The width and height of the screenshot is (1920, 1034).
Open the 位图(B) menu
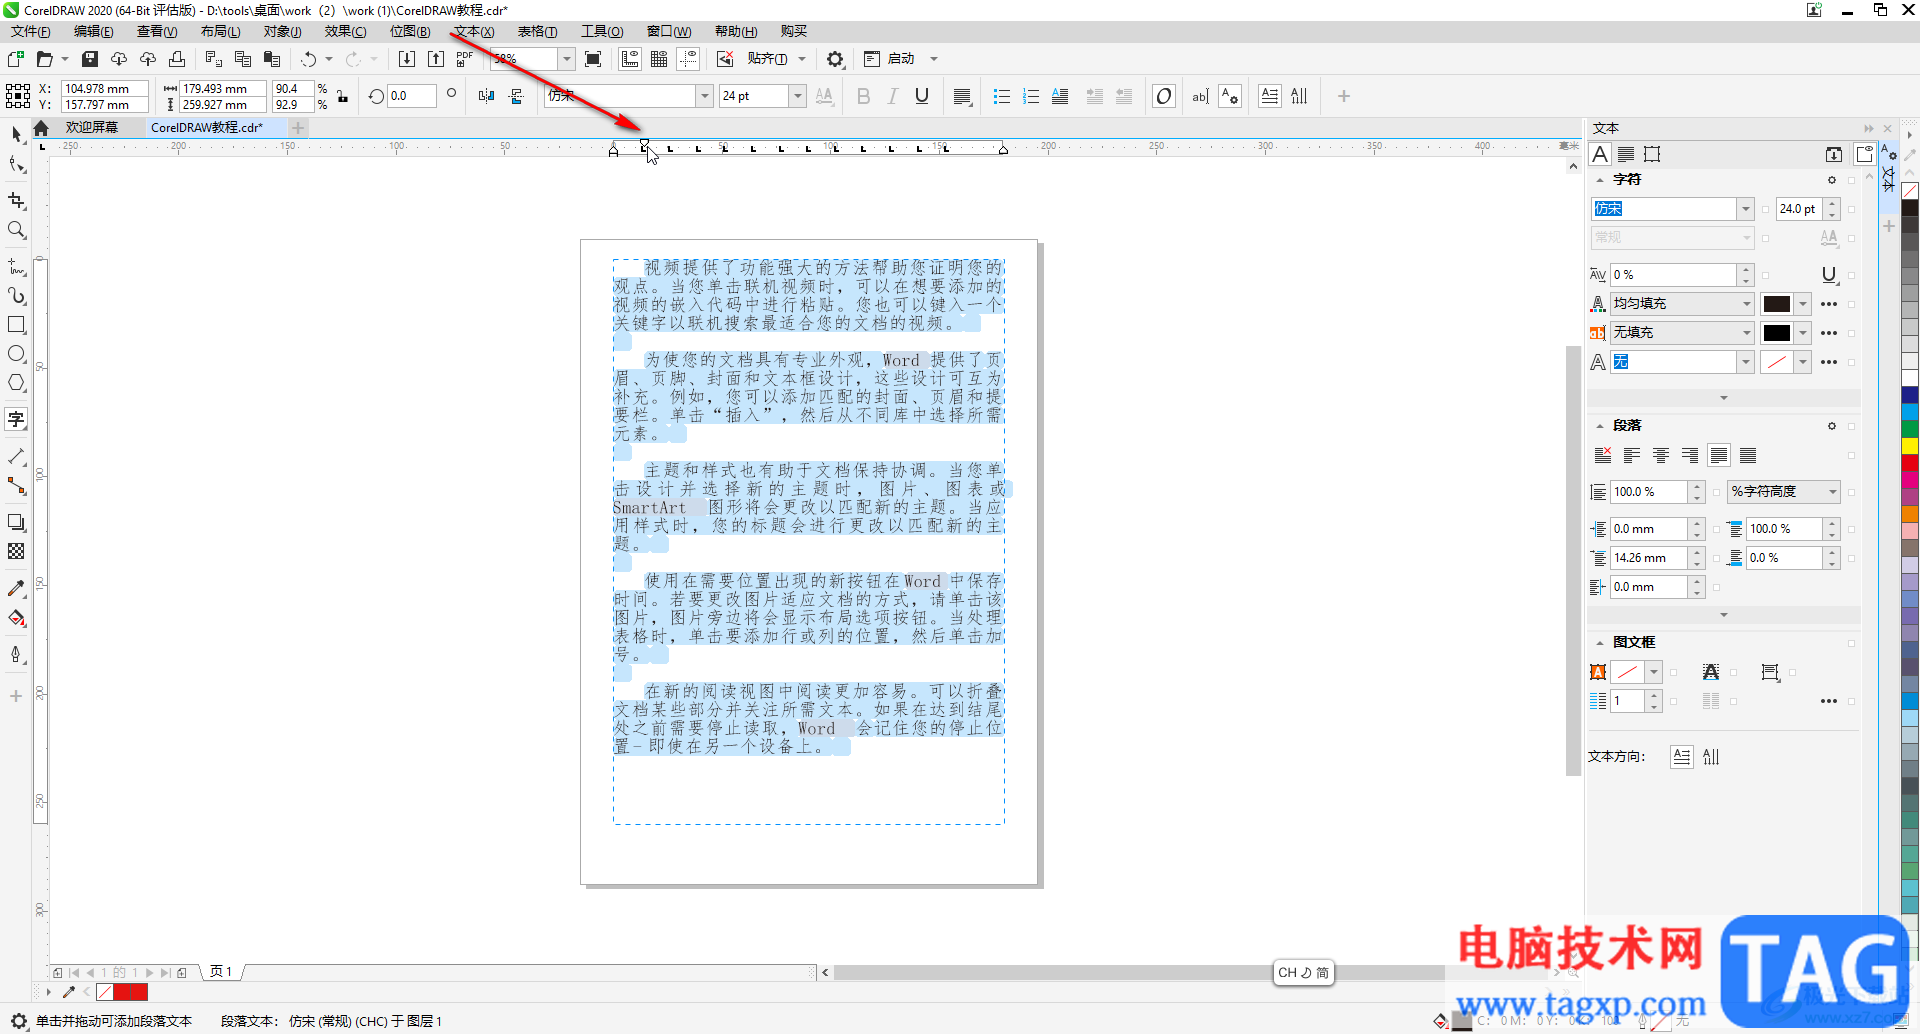click(x=410, y=31)
